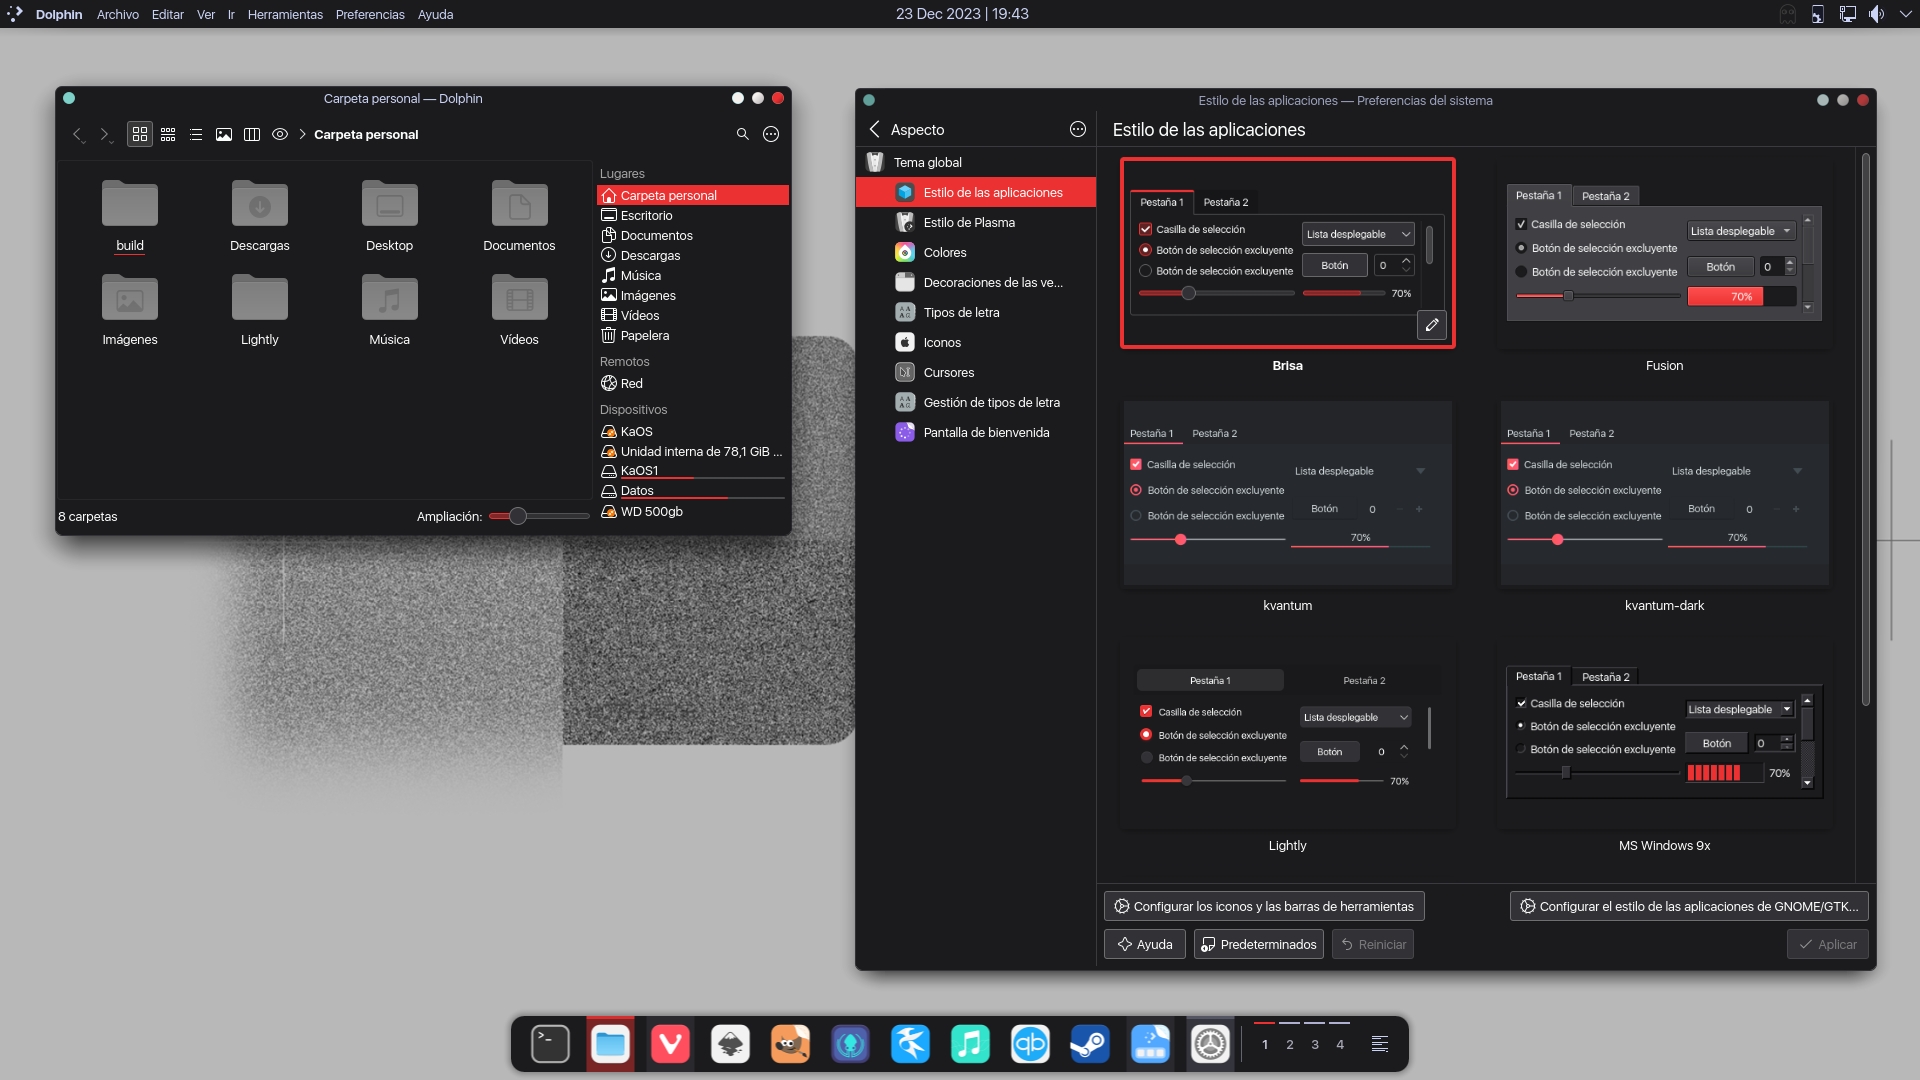Open the Archivo menu
This screenshot has height=1080, width=1920.
118,14
